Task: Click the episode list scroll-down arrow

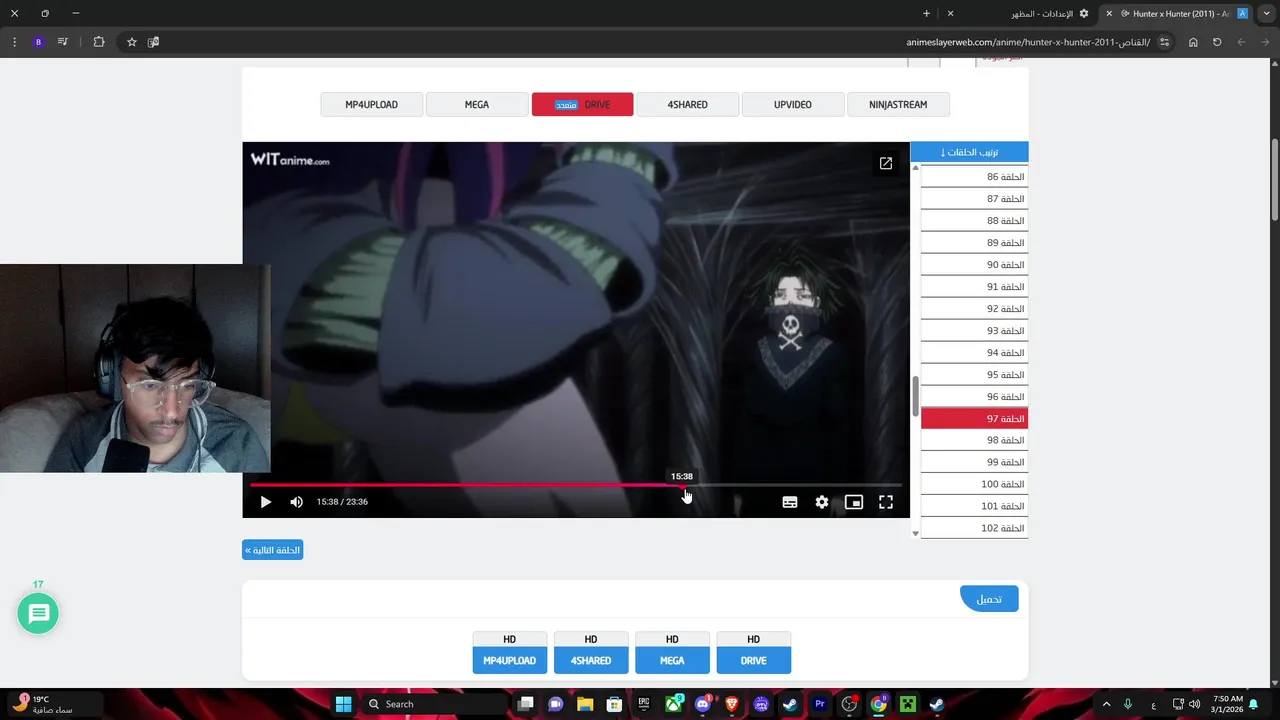Action: coord(915,534)
